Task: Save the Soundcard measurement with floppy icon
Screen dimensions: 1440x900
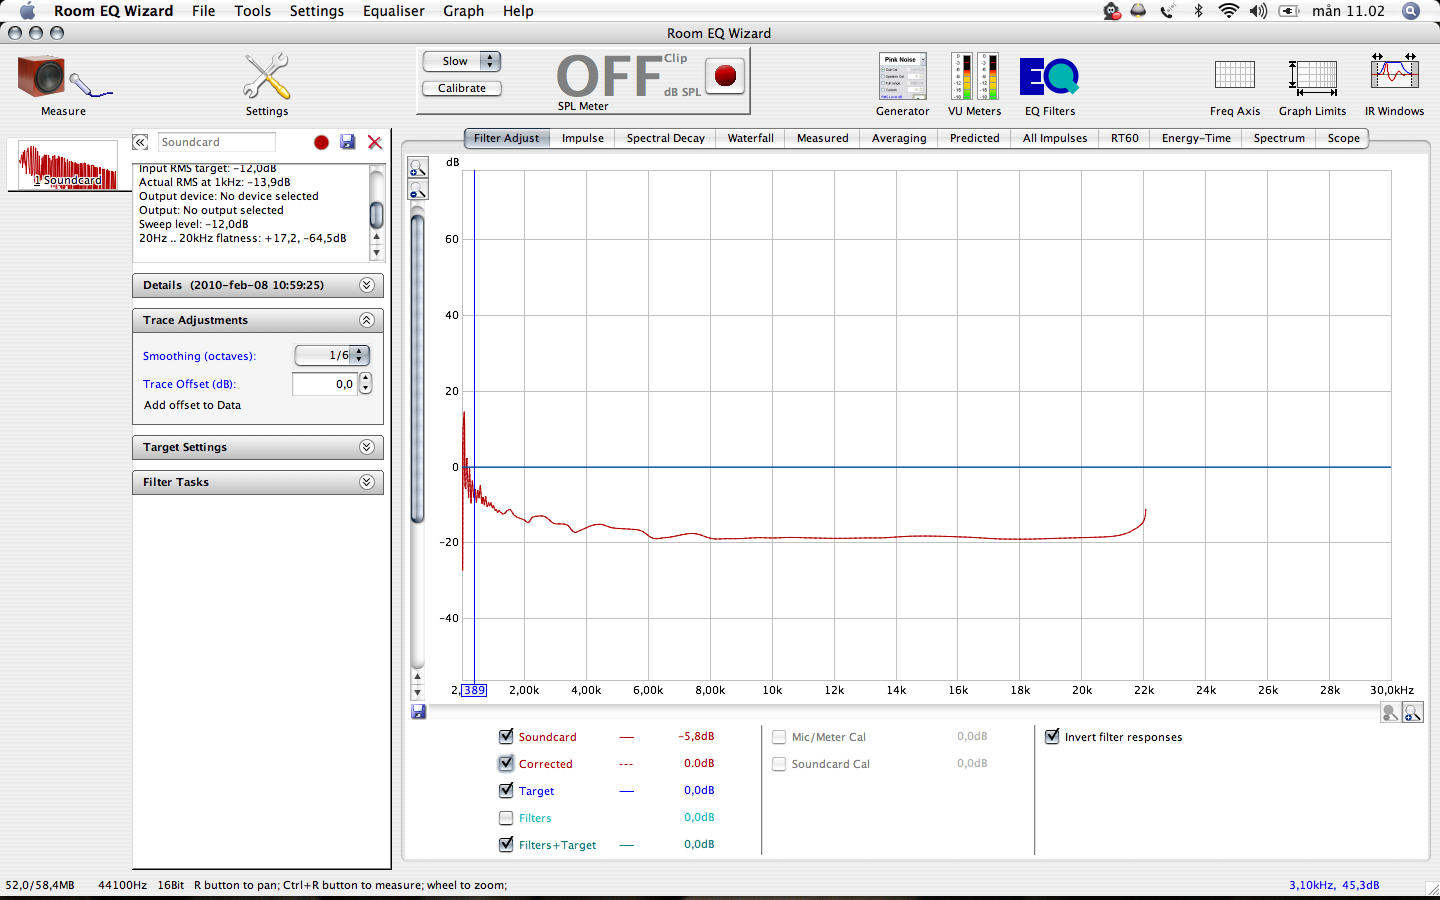Action: pos(347,142)
